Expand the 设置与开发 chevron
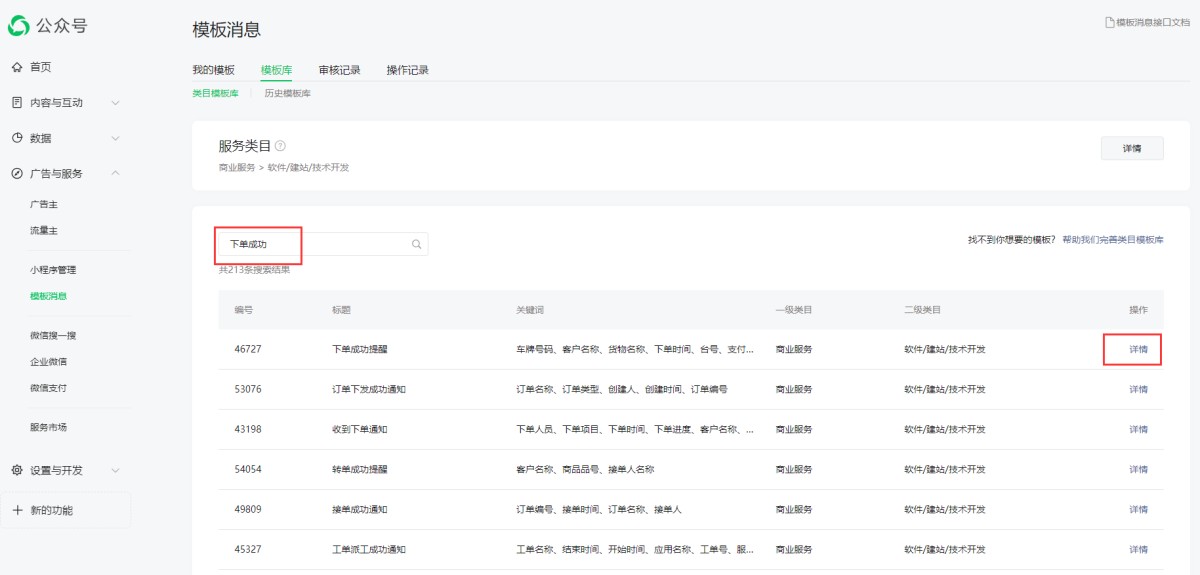Viewport: 1200px width, 575px height. (115, 470)
